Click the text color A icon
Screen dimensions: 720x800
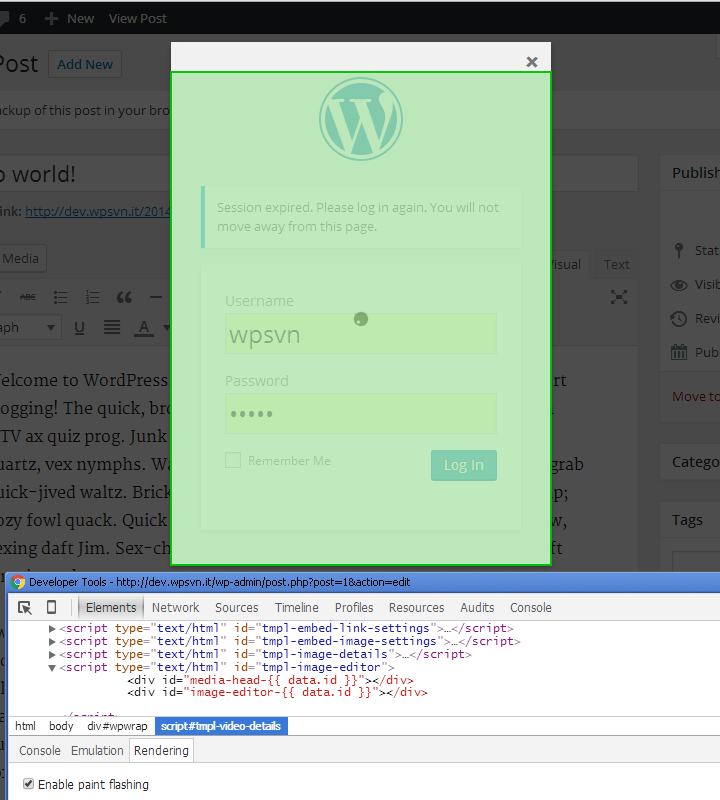(144, 328)
